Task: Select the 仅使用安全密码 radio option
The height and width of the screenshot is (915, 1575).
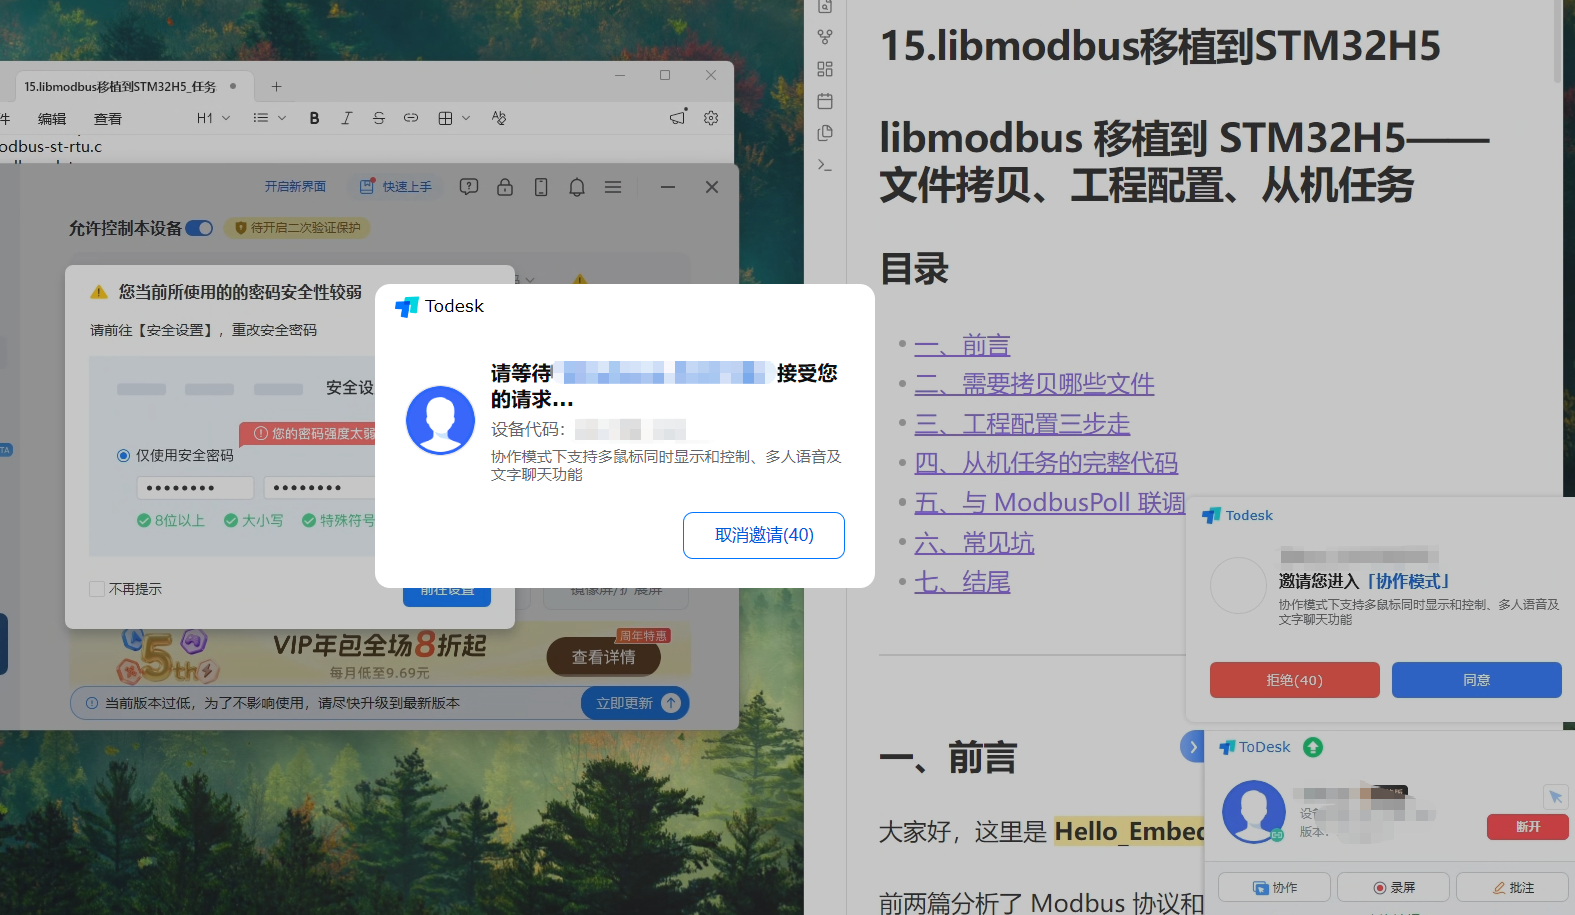Action: pyautogui.click(x=123, y=455)
